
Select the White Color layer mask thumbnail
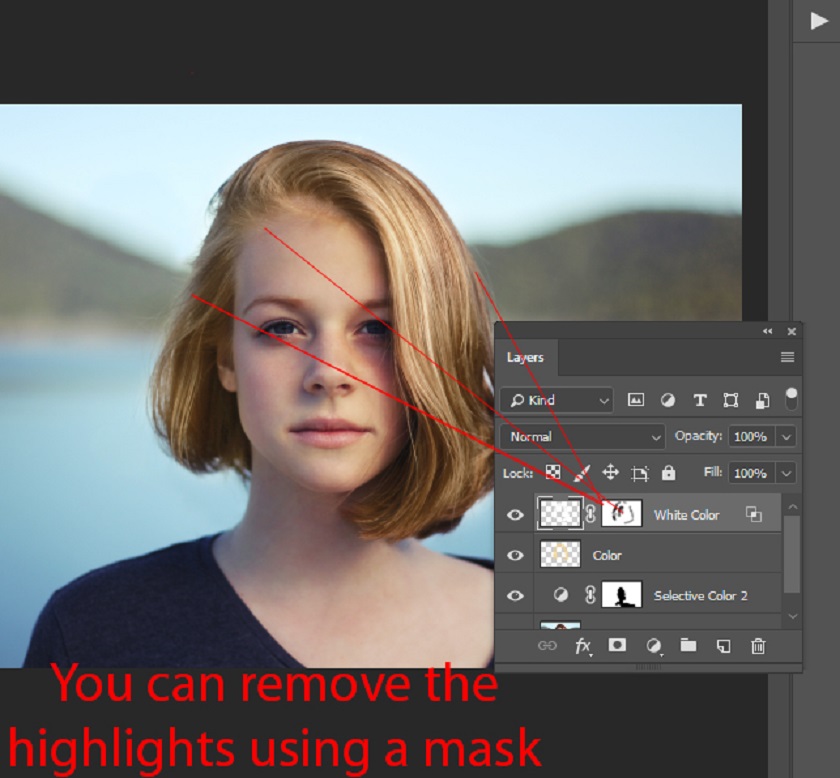tap(621, 514)
